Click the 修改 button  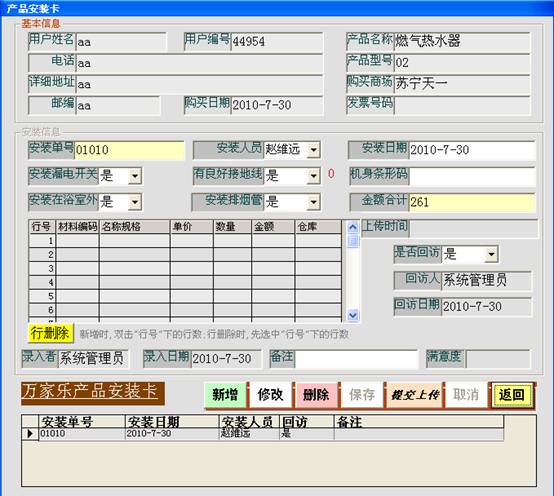tap(270, 395)
